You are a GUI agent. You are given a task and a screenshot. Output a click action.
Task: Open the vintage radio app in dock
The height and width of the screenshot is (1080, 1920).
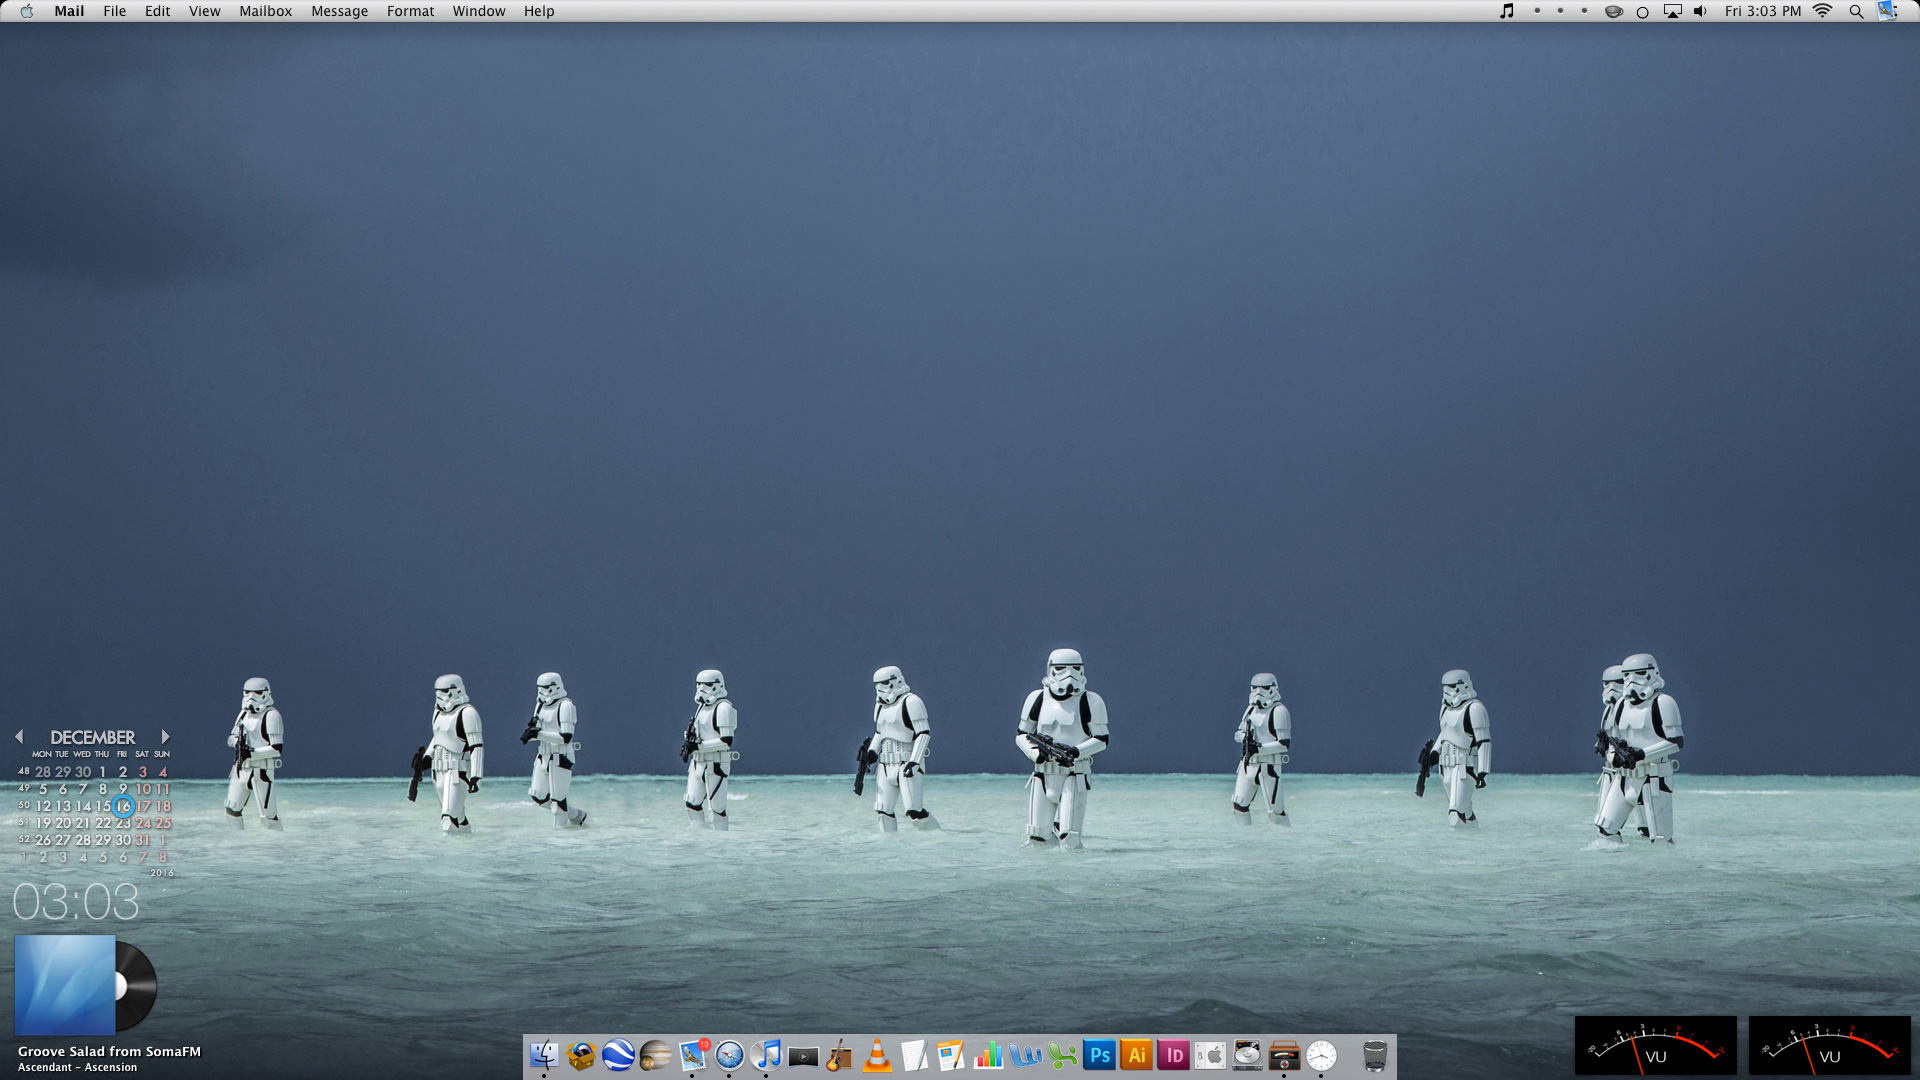coord(1284,1055)
